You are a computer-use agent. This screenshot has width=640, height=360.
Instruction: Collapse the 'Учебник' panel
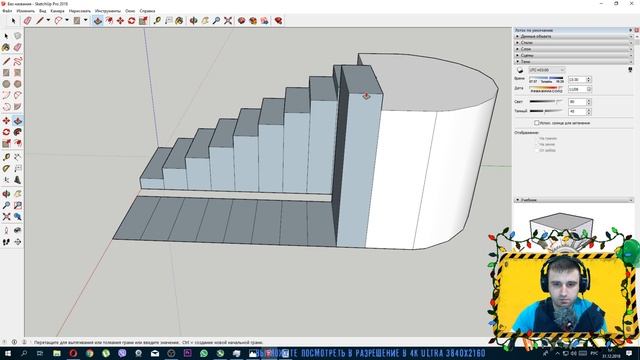pyautogui.click(x=573, y=200)
